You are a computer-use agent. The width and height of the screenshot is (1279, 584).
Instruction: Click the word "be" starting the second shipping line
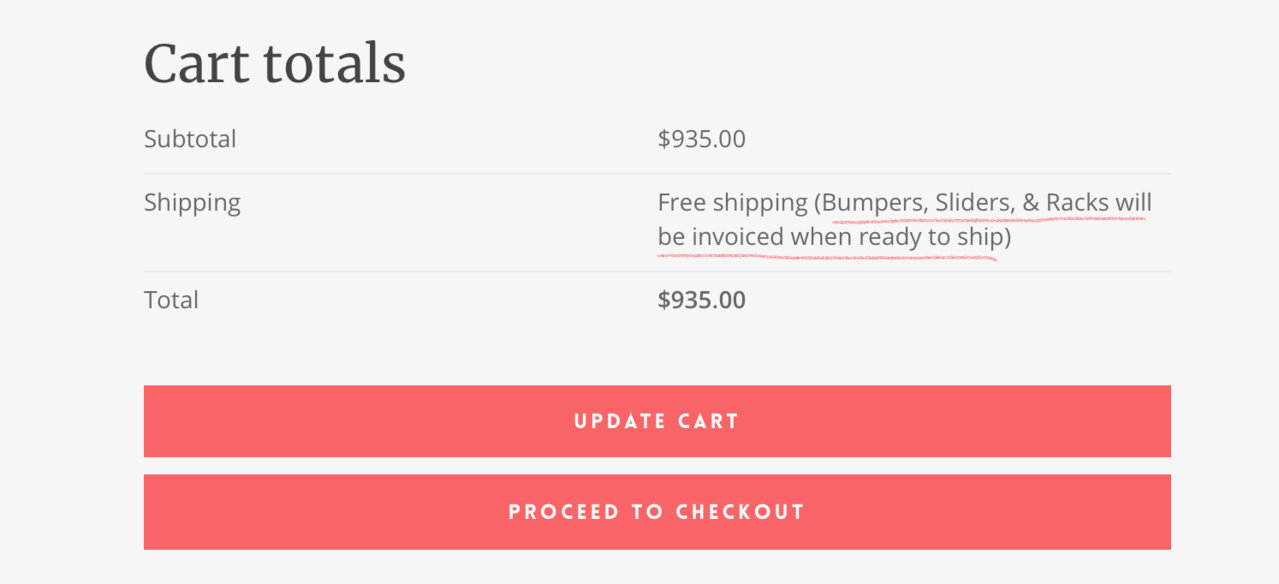(x=671, y=238)
